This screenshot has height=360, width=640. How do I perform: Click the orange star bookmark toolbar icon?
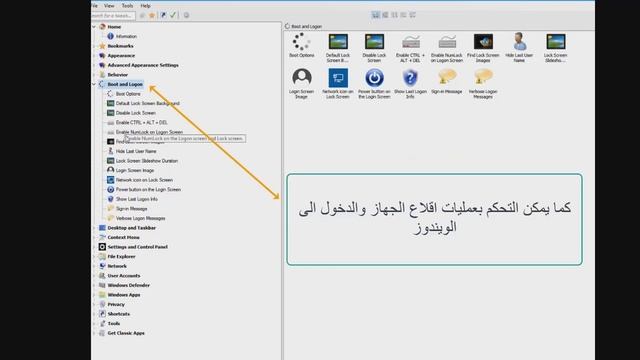tap(152, 15)
